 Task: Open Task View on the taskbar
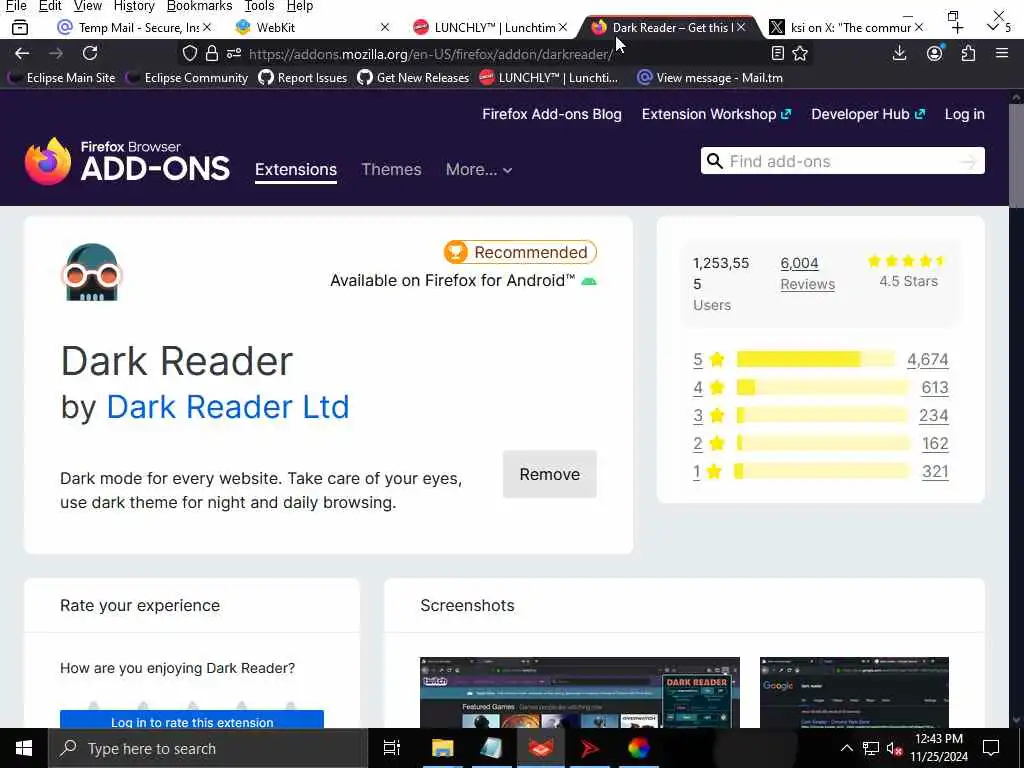pyautogui.click(x=391, y=748)
